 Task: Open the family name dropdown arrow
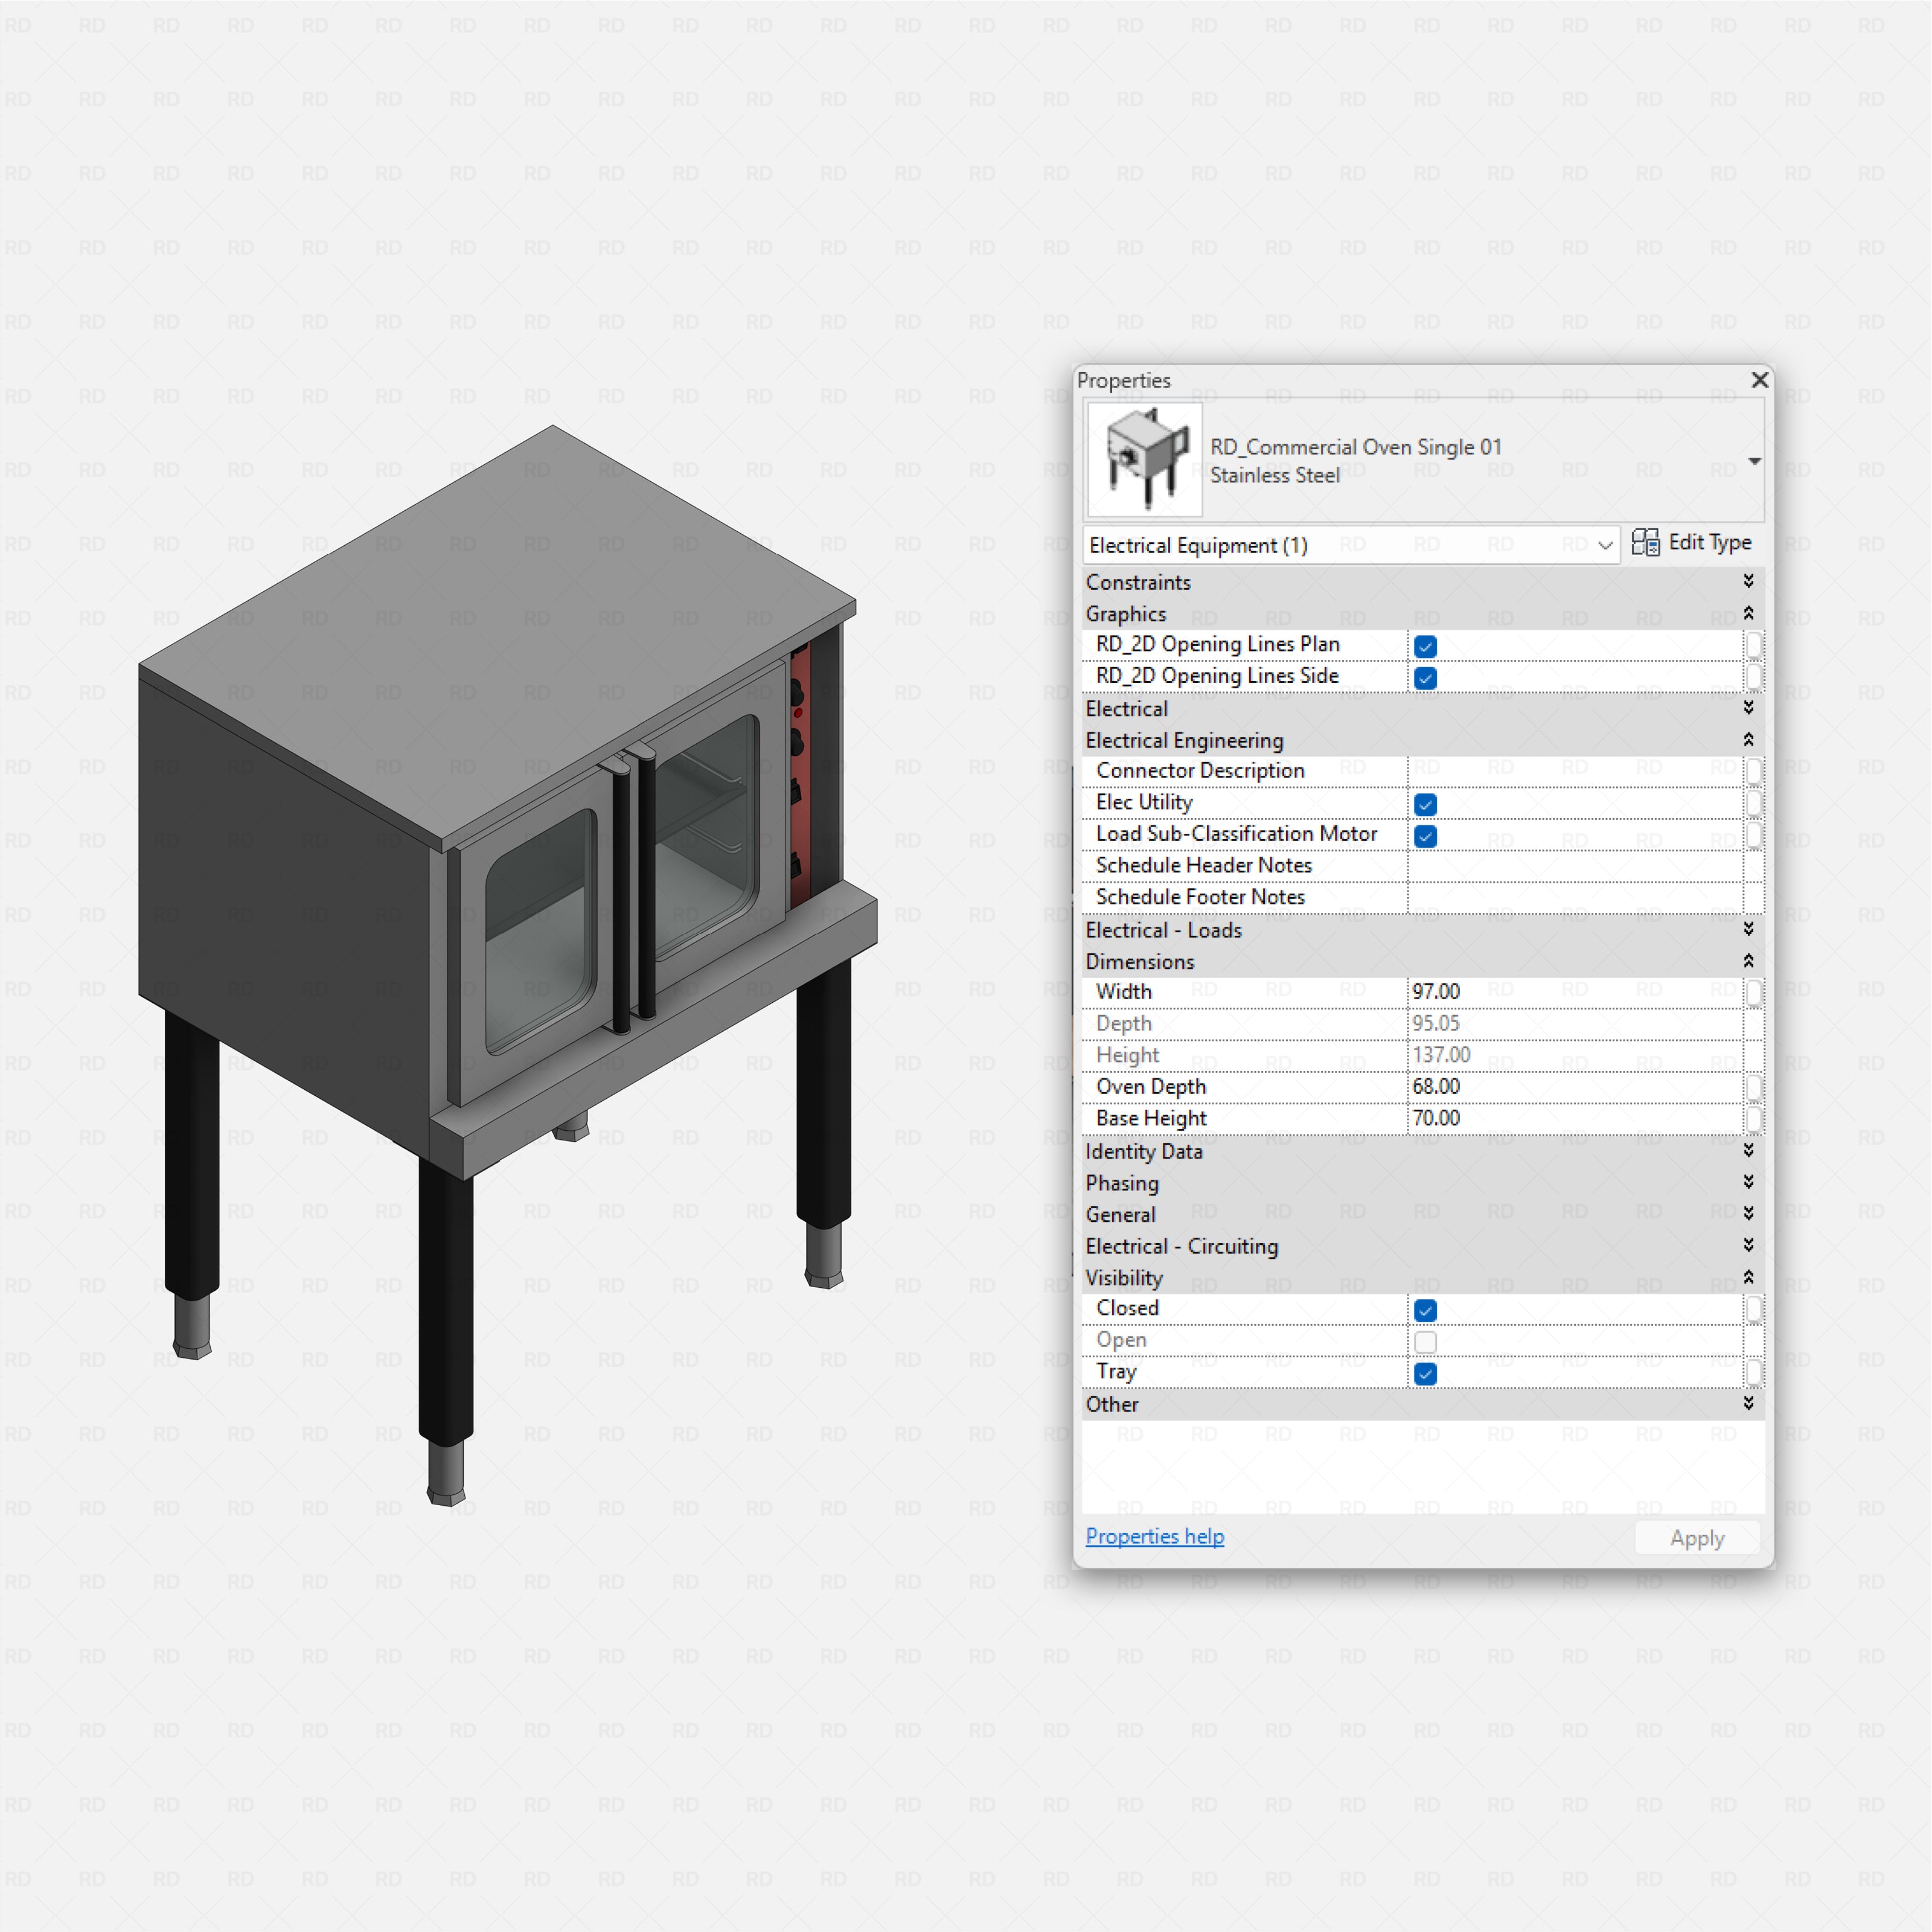coord(1754,461)
